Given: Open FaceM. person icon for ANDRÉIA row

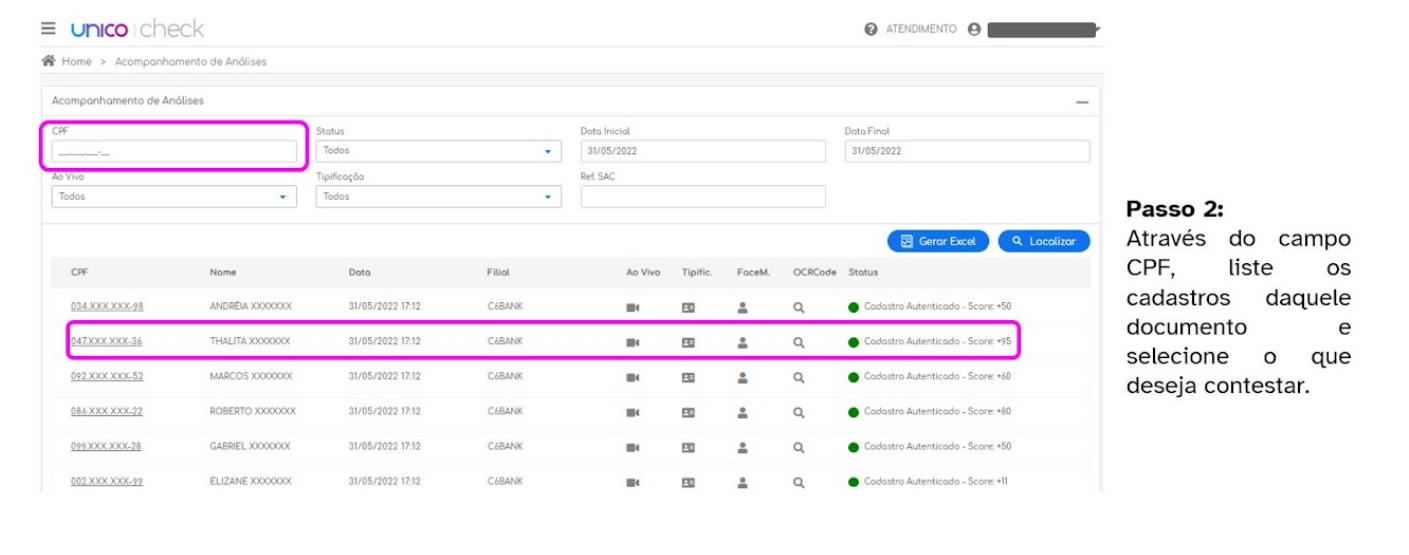Looking at the screenshot, I should click(743, 308).
